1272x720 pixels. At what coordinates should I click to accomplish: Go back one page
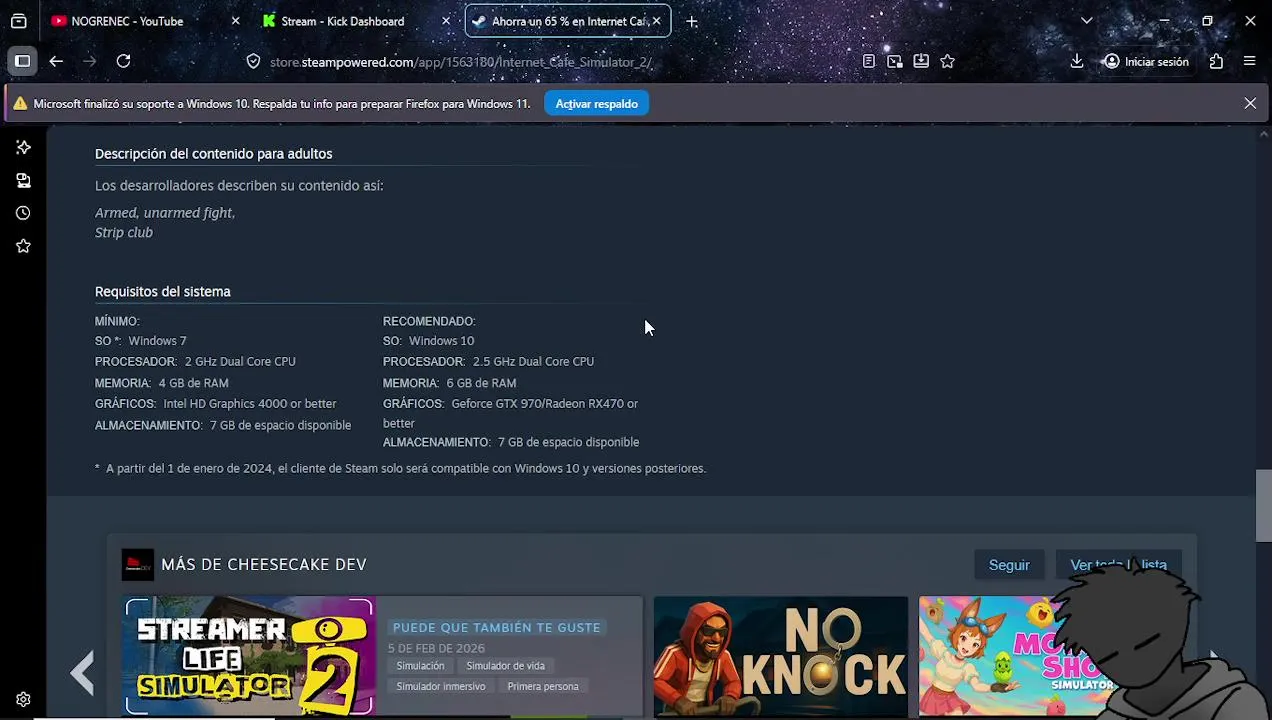[56, 61]
